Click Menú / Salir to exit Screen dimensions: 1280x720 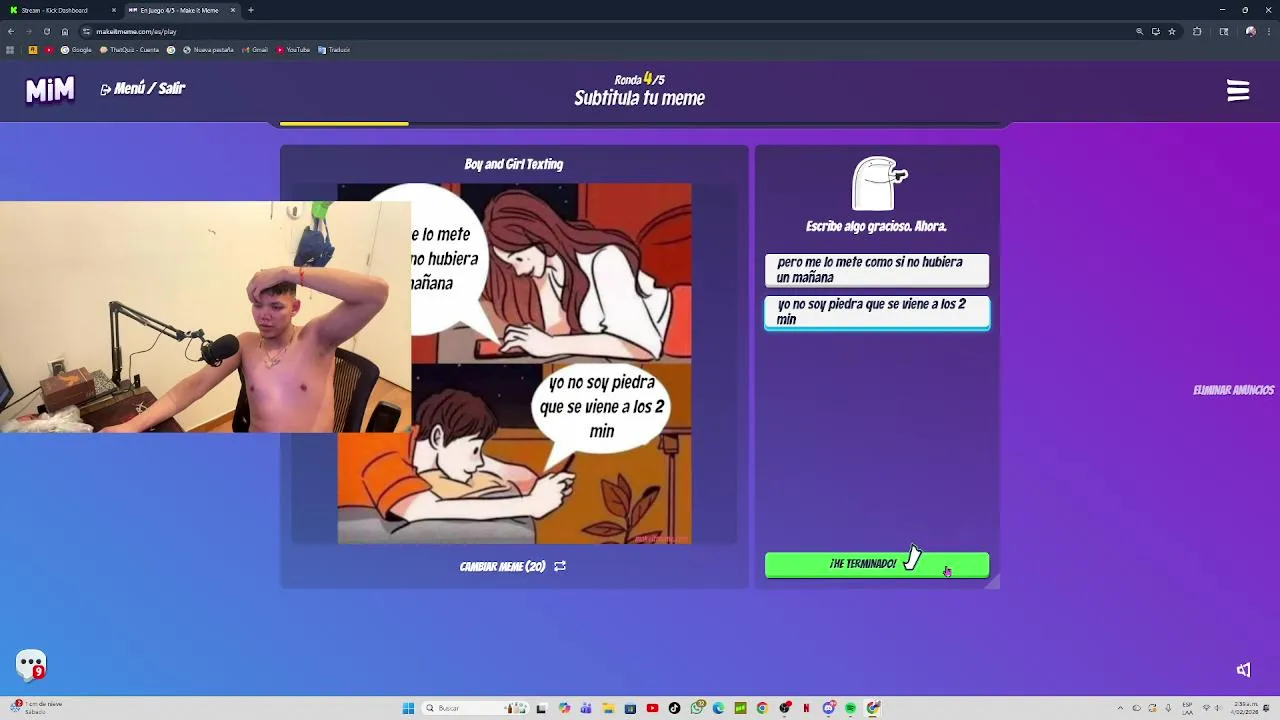(142, 89)
